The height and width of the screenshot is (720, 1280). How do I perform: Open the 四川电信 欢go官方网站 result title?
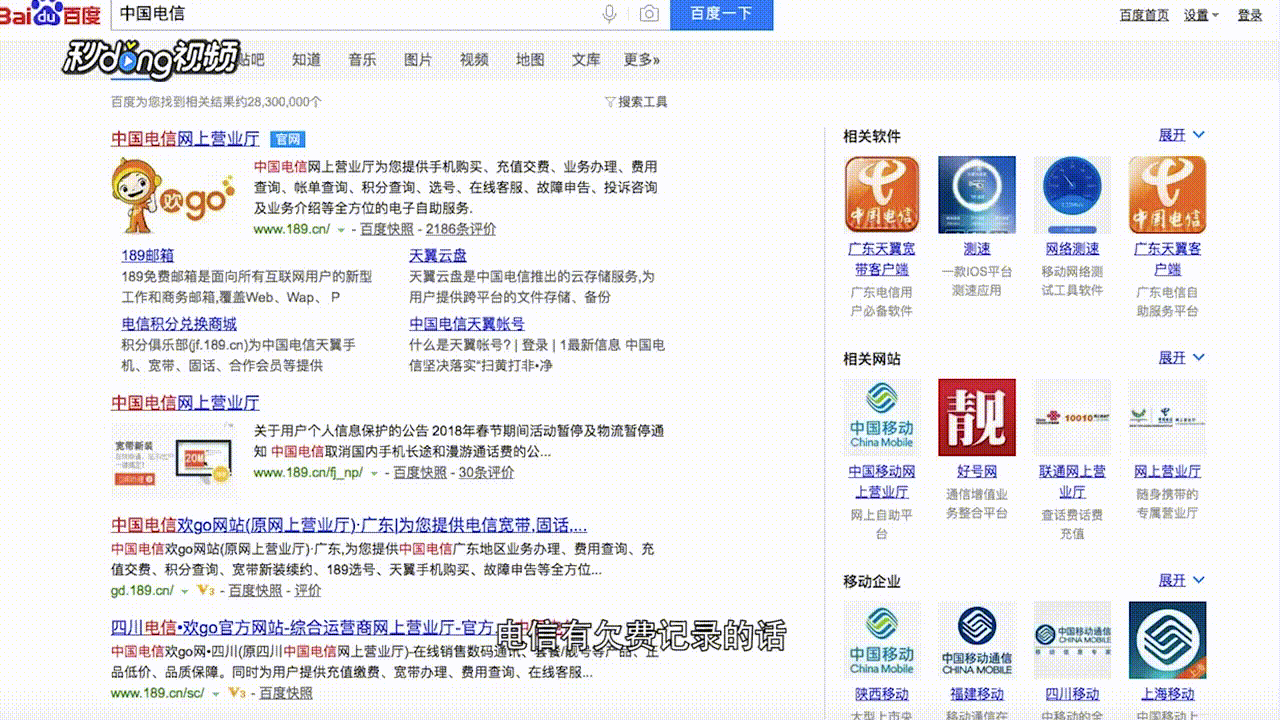302,628
